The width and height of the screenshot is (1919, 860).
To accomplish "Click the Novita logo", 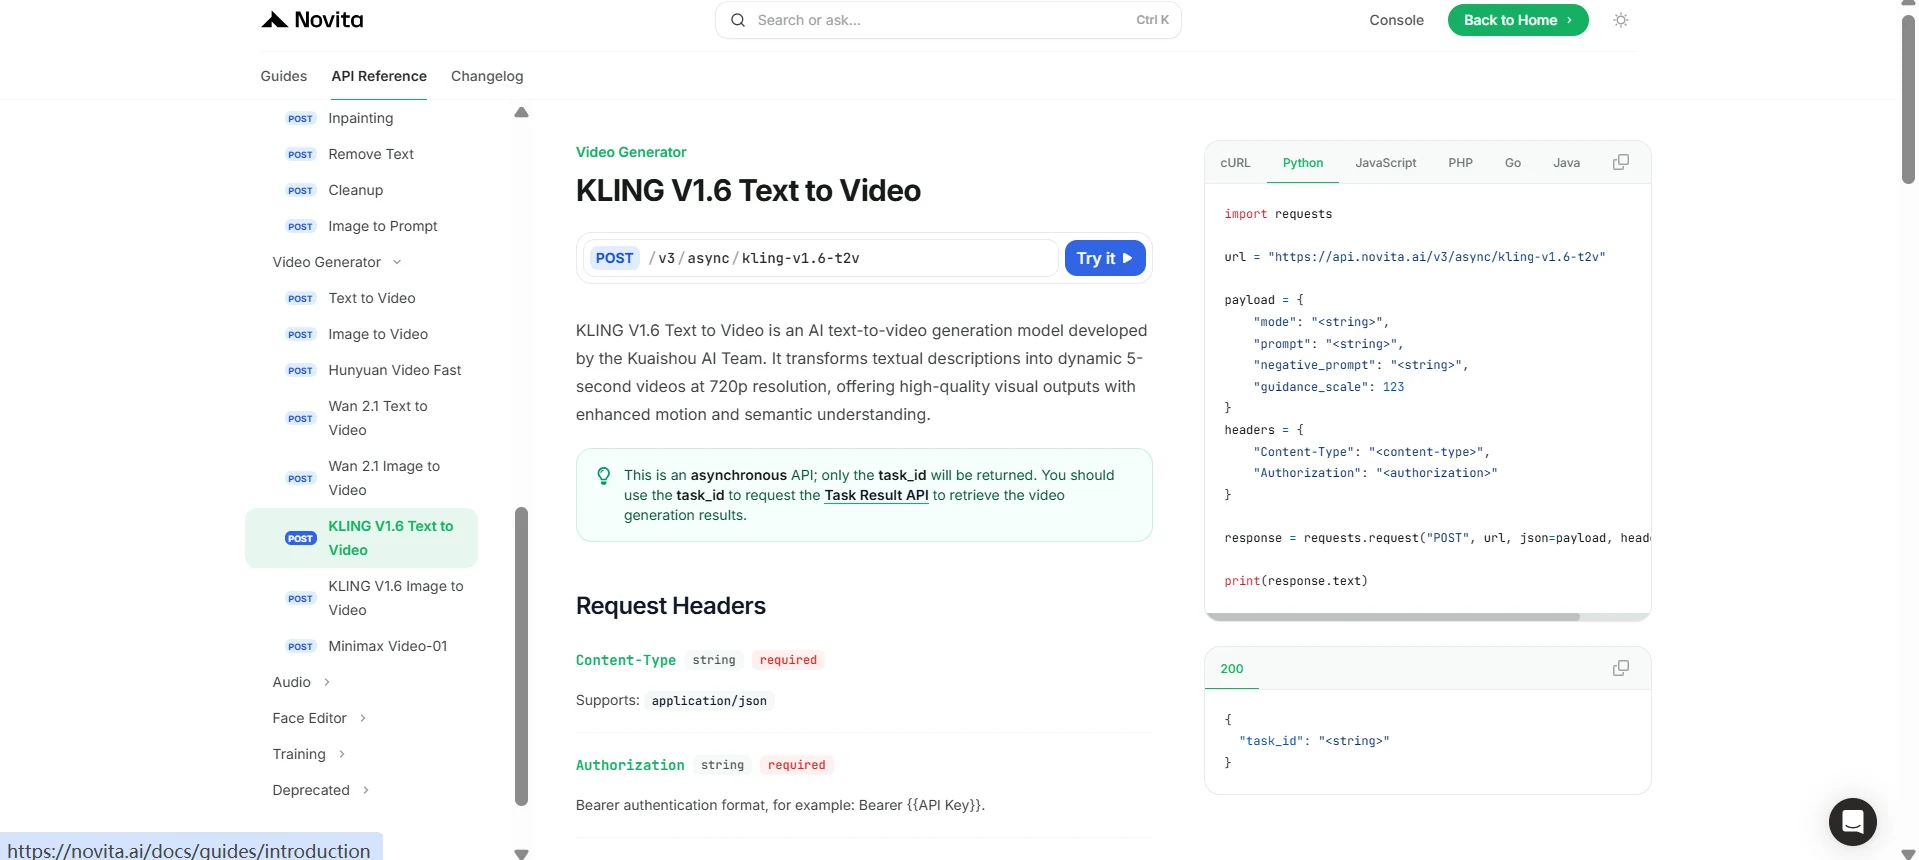I will [312, 20].
